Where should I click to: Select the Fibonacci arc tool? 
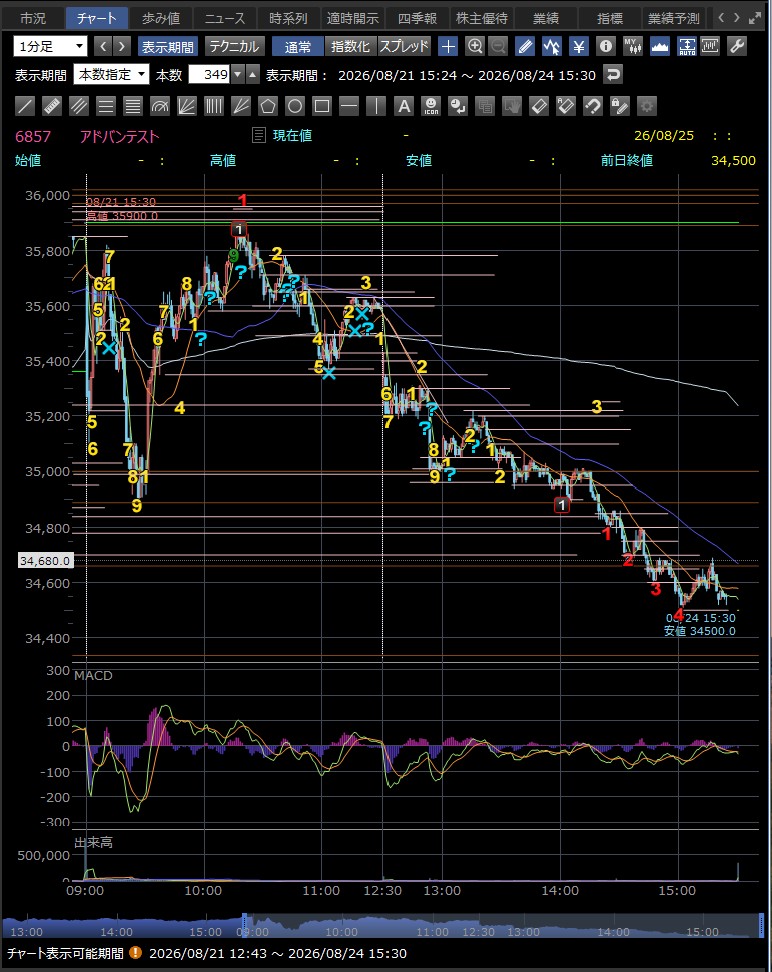pyautogui.click(x=160, y=106)
